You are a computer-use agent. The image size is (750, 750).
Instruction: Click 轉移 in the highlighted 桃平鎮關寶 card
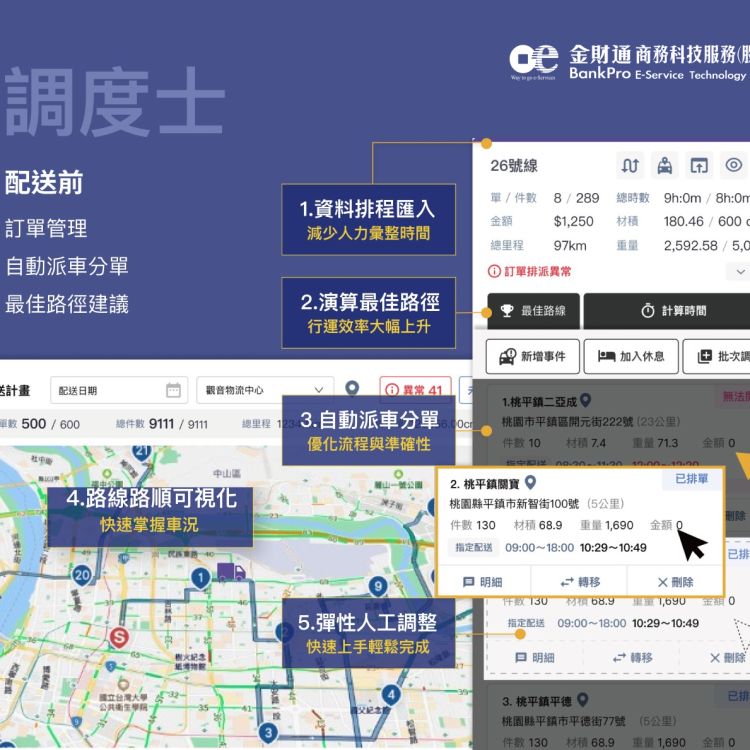(580, 582)
